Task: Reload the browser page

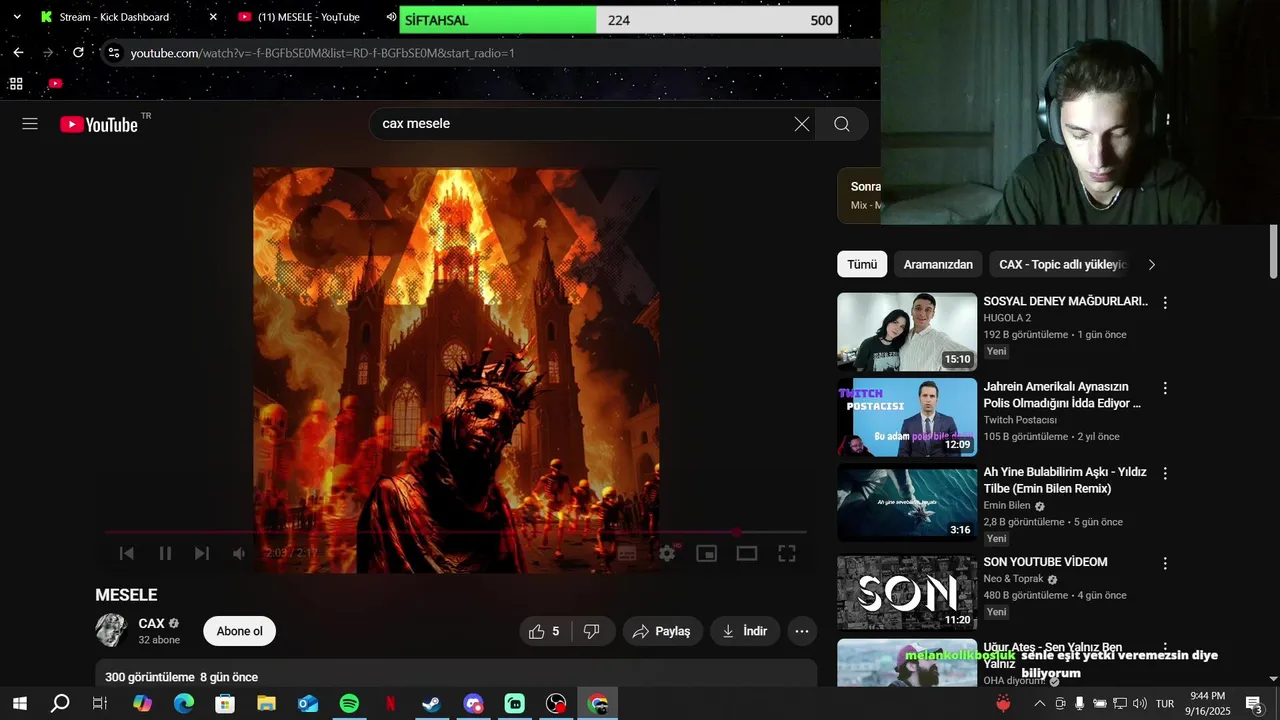Action: pyautogui.click(x=78, y=52)
